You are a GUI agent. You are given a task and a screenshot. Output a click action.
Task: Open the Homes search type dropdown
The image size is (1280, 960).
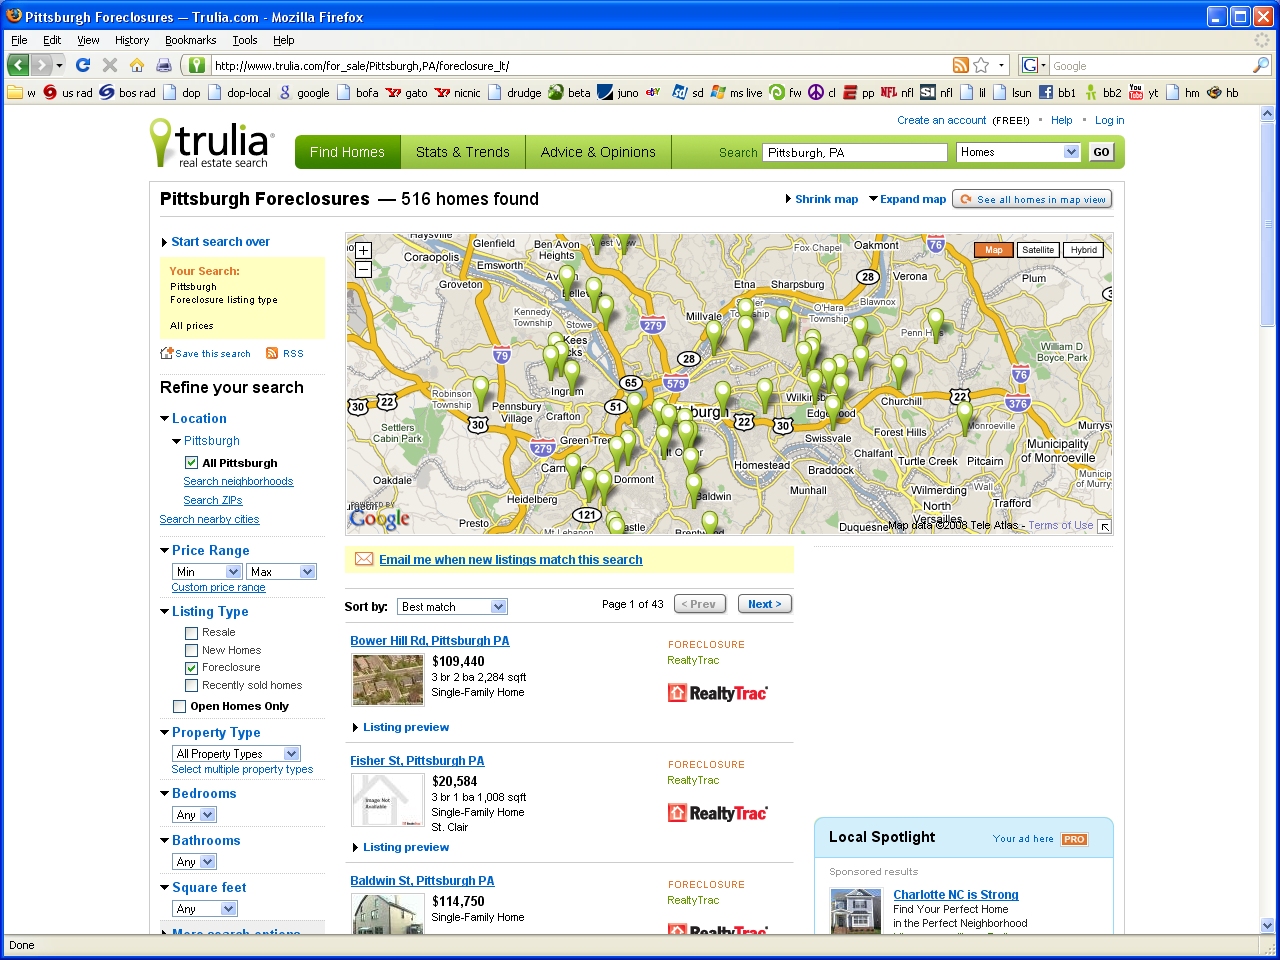point(1018,152)
